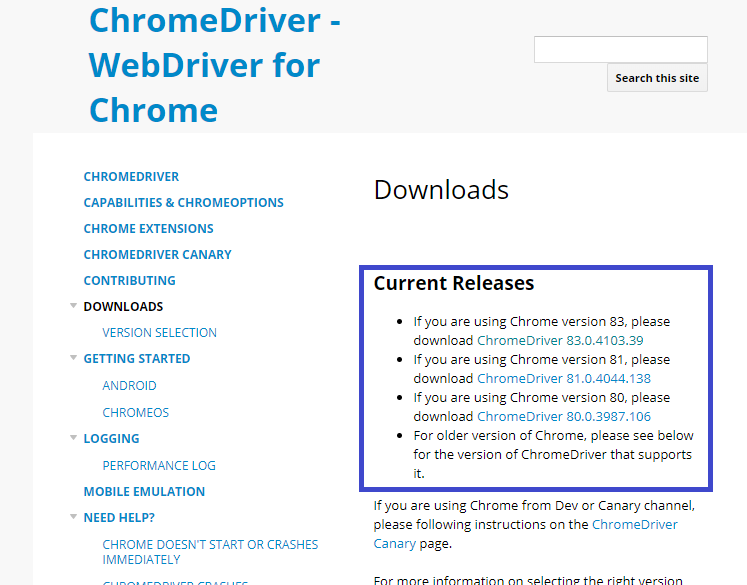
Task: Open the ChromeOS subpage link
Action: point(136,412)
